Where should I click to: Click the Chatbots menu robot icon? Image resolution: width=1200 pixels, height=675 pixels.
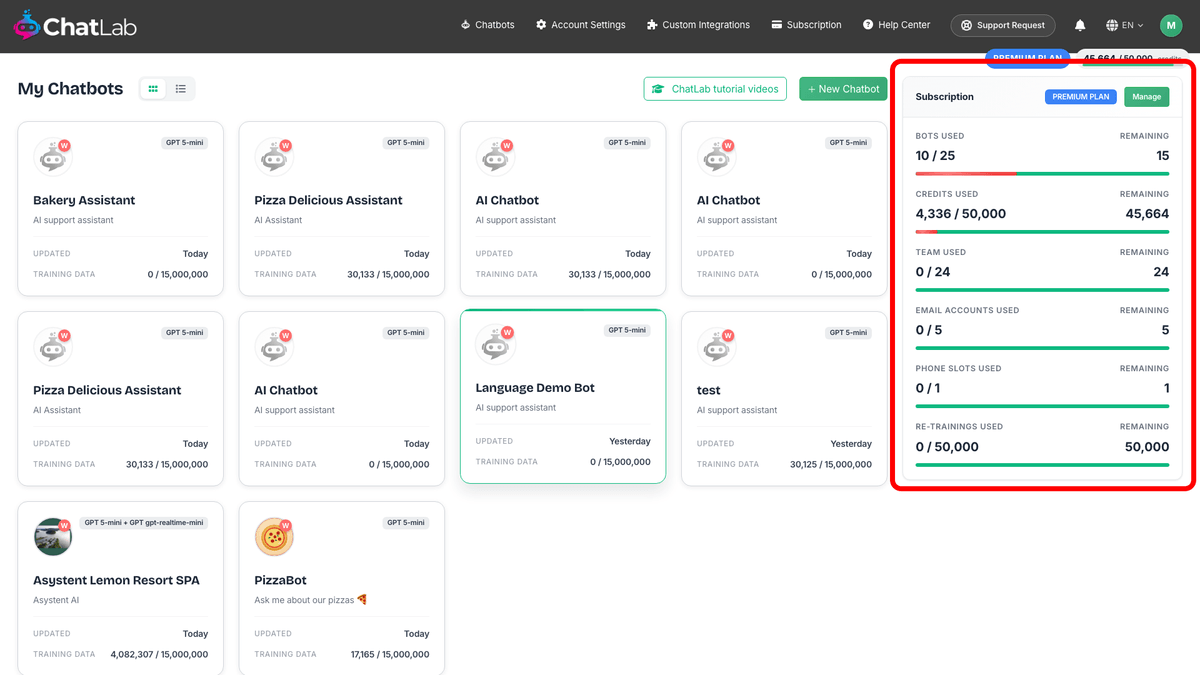465,25
